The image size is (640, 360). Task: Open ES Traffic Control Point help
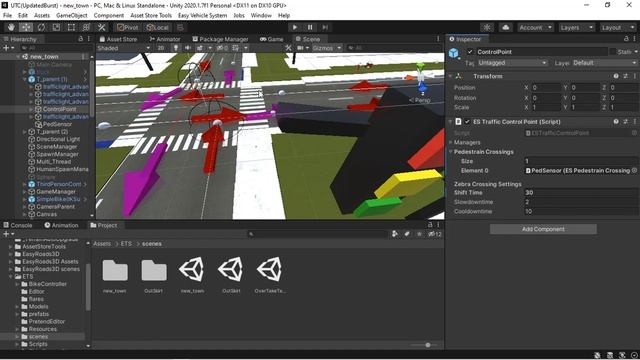point(616,122)
